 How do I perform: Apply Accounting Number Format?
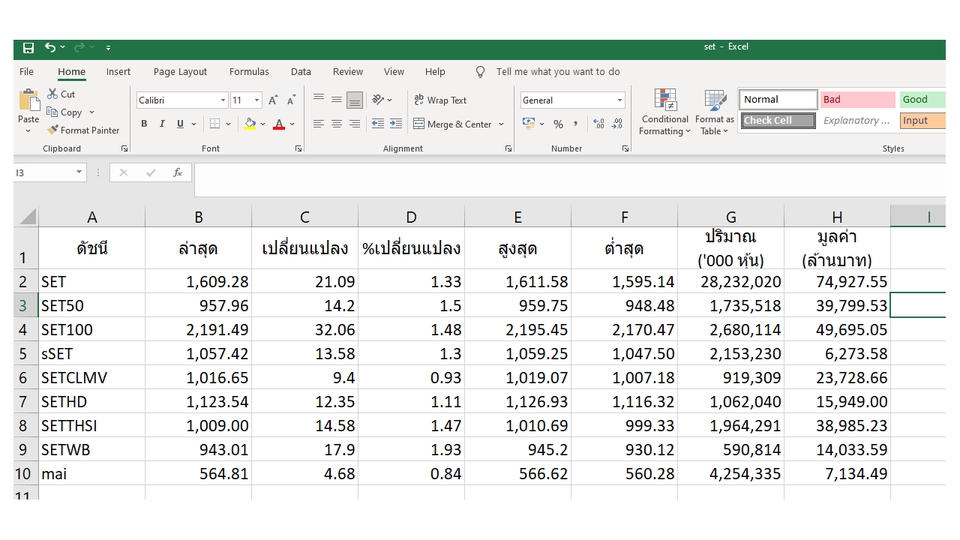tap(529, 124)
